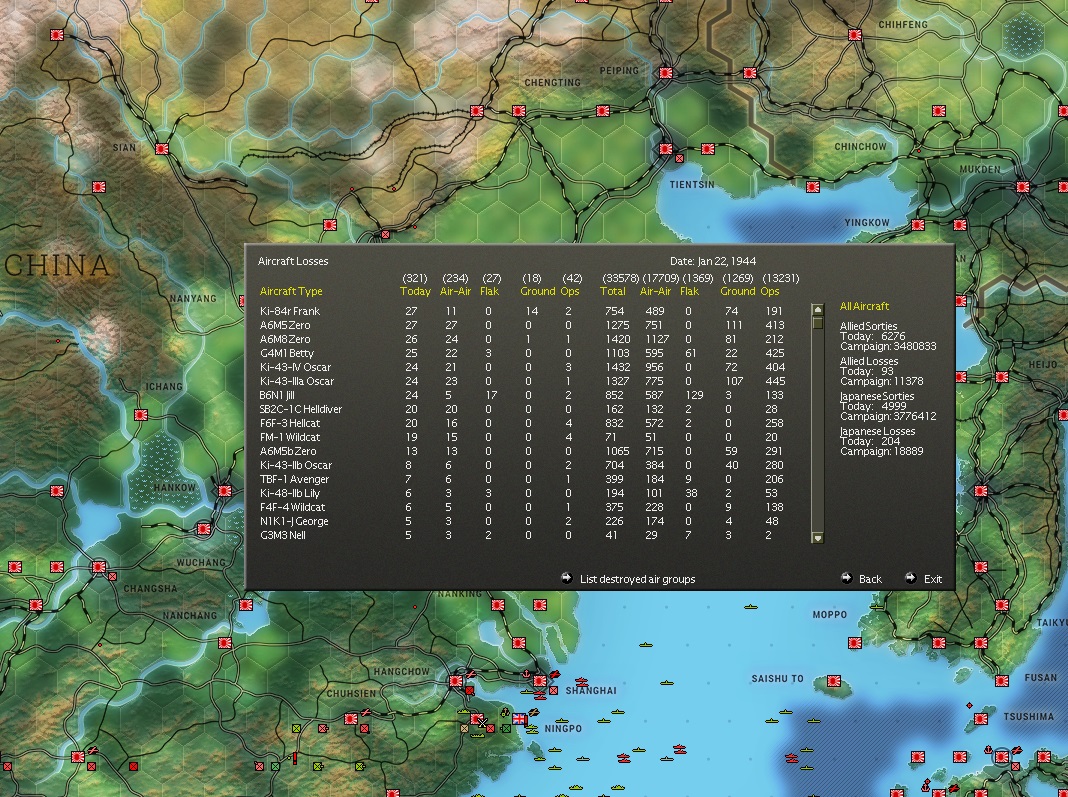Select the G4M1 Betty row
Screen dimensions: 1068x797
click(x=522, y=353)
